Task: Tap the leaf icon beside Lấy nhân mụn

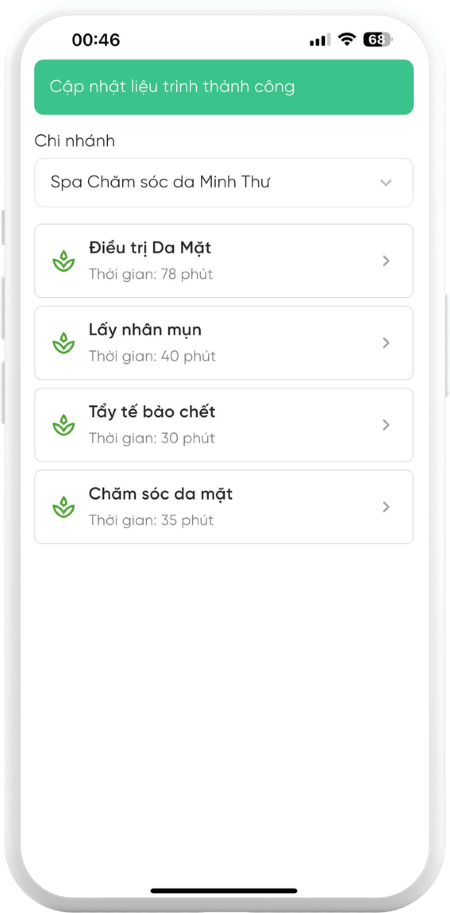Action: click(x=63, y=343)
